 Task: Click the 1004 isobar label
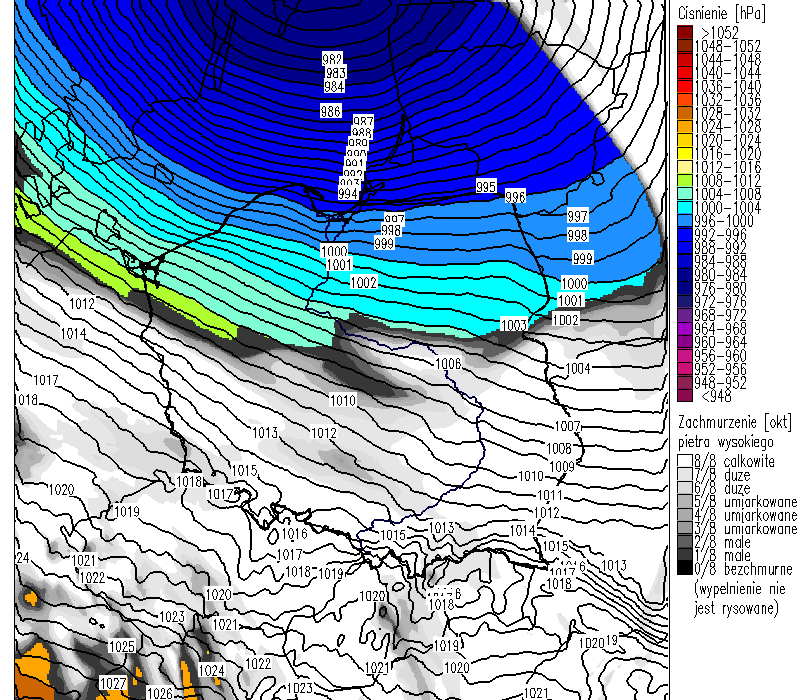(578, 368)
